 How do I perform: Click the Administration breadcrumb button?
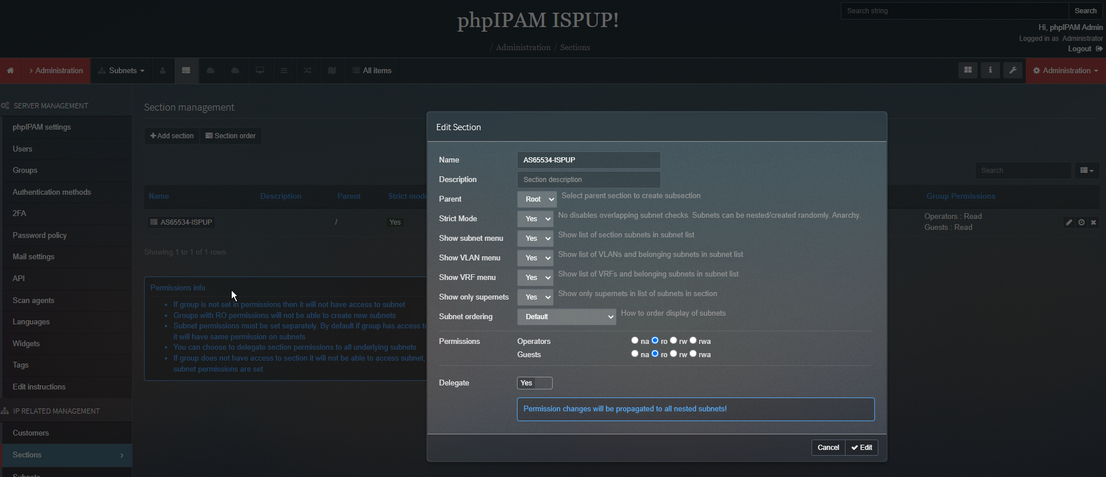coord(55,71)
